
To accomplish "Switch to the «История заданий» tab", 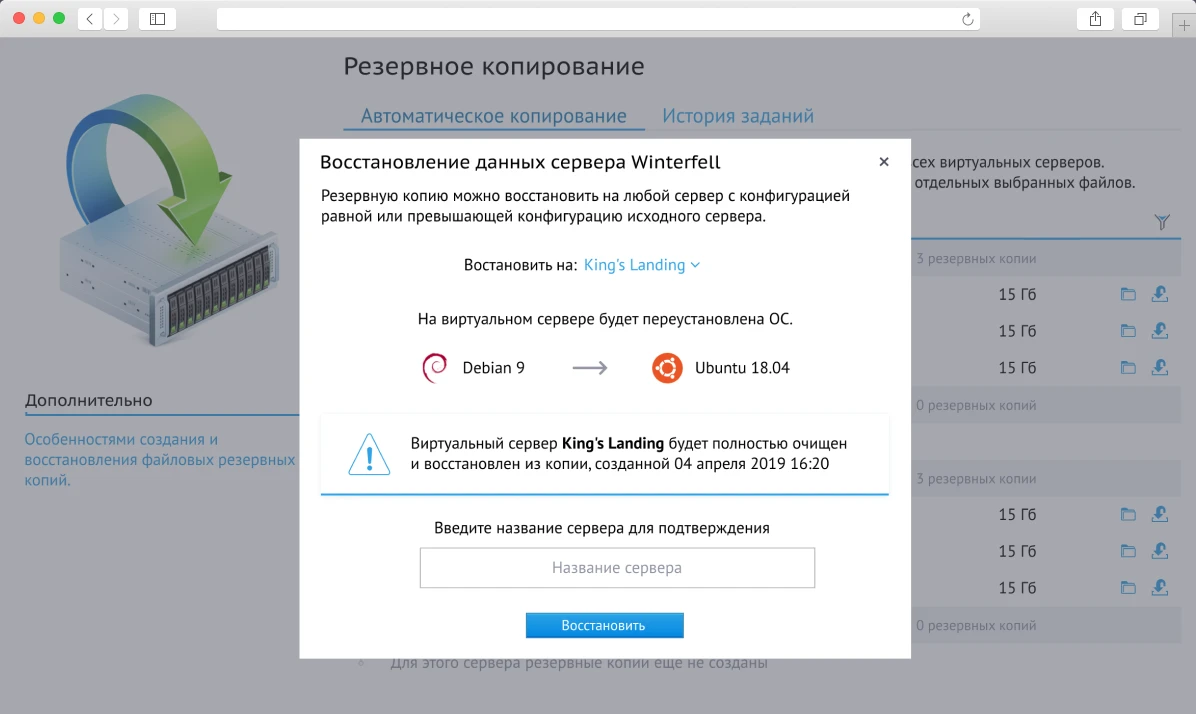I will 737,115.
